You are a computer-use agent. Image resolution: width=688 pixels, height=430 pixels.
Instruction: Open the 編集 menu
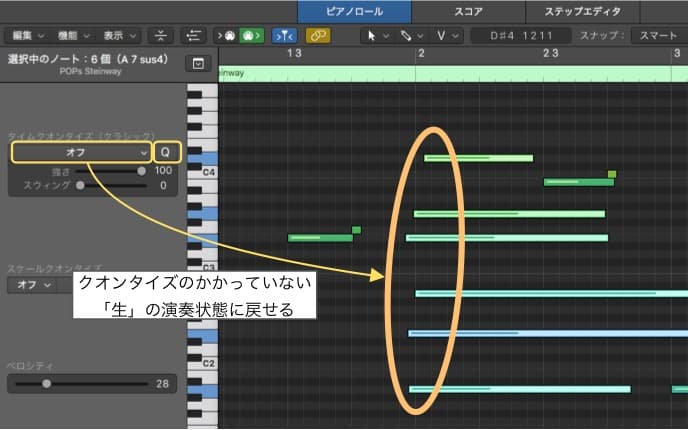click(x=26, y=35)
